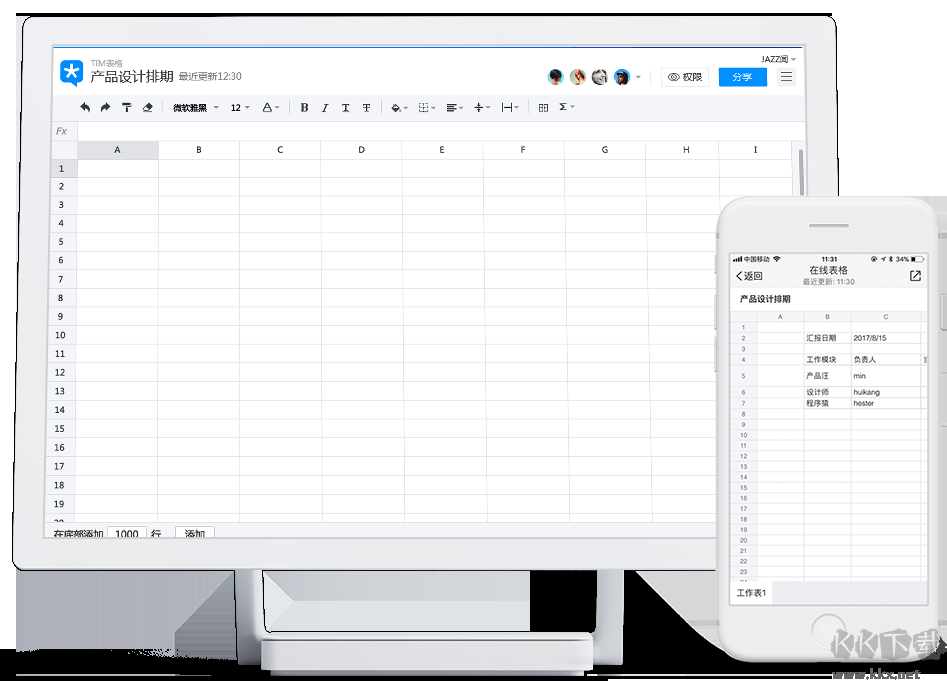Tap column C header on phone
The width and height of the screenshot is (947, 681).
tap(885, 317)
